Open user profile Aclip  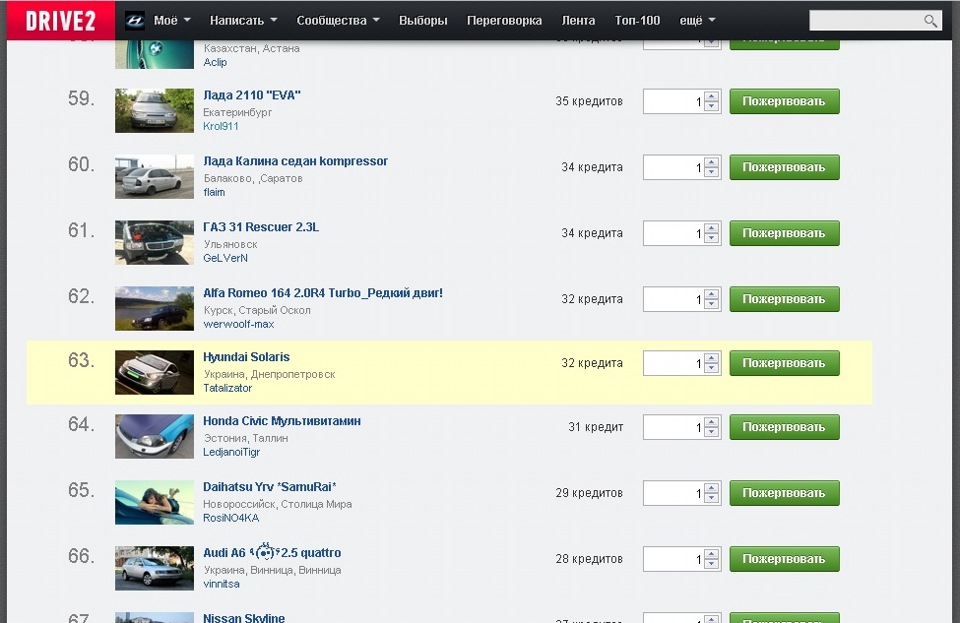pos(215,62)
